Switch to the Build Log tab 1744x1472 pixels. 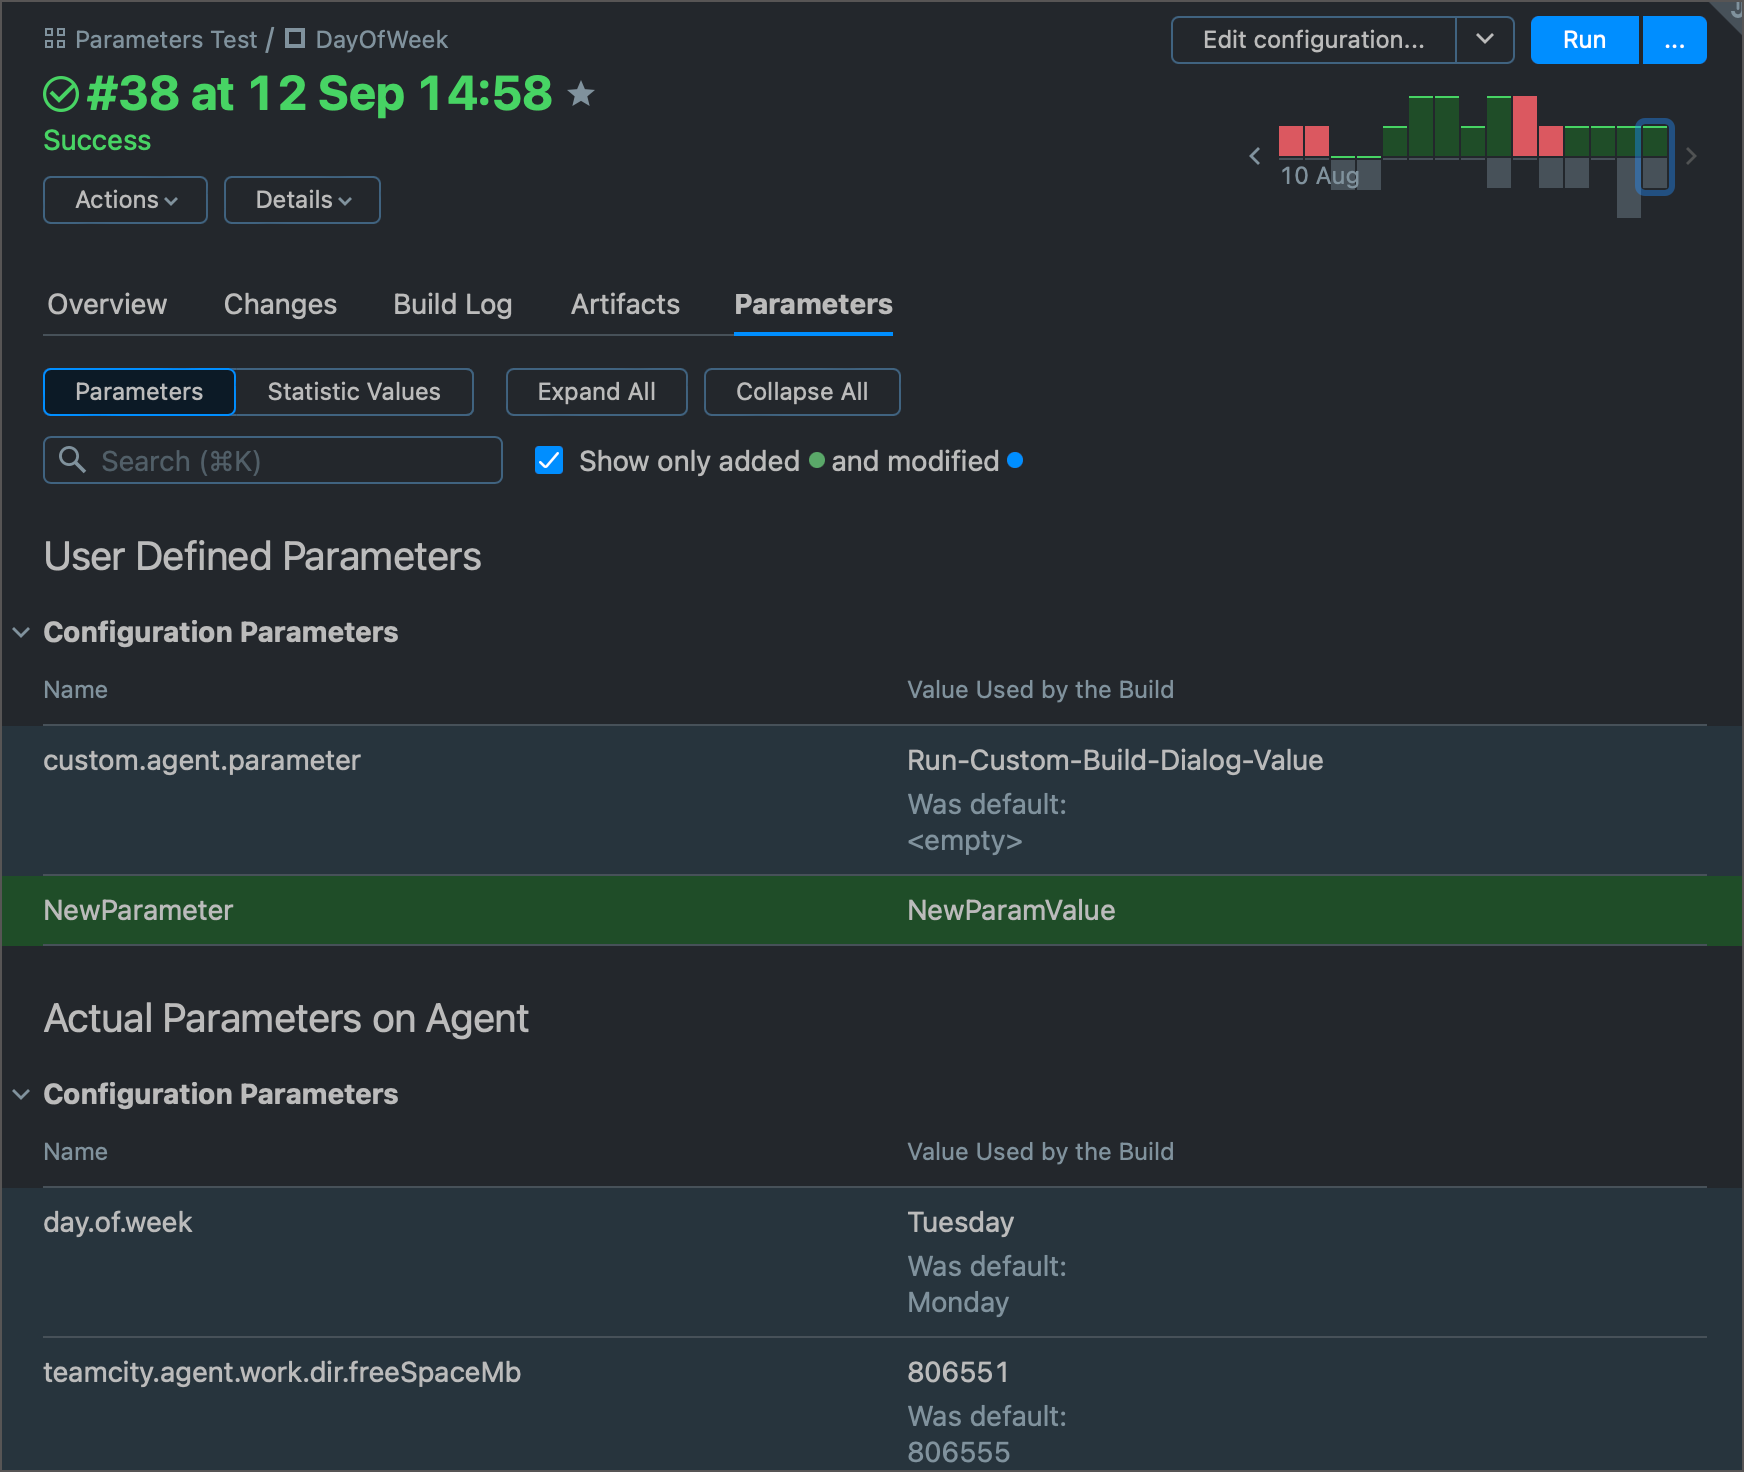[452, 304]
